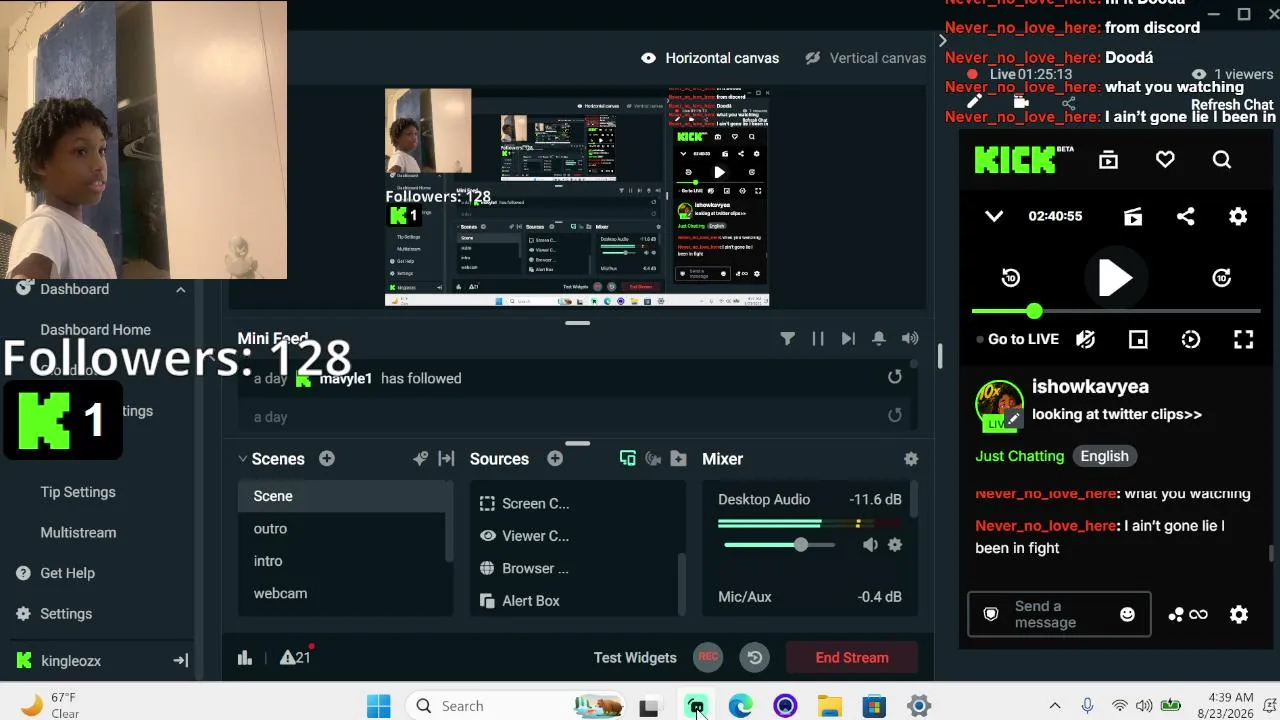1280x720 pixels.
Task: Click the Mini Feed notification bell icon
Action: point(879,339)
